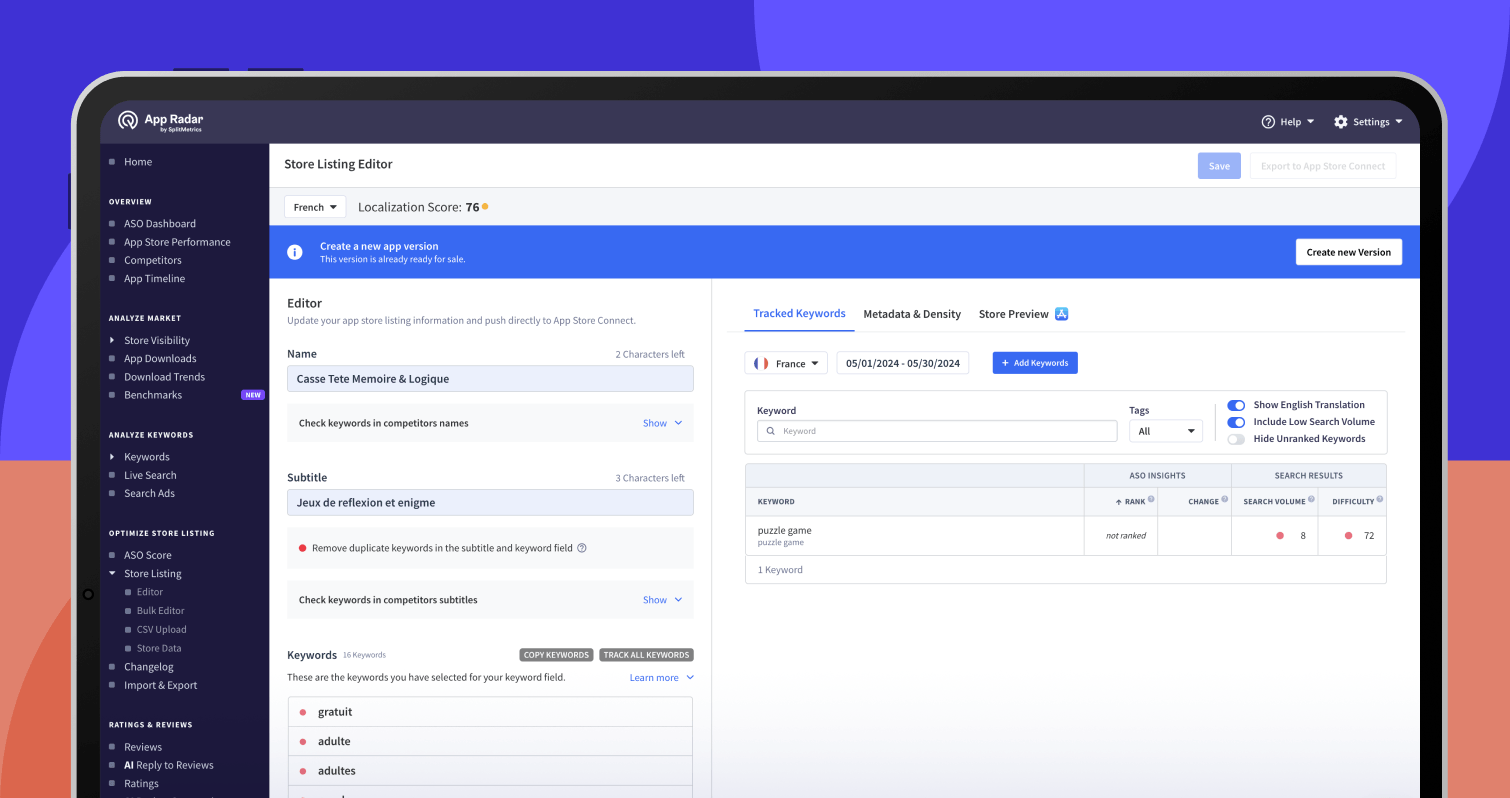Click the Save button

point(1219,166)
